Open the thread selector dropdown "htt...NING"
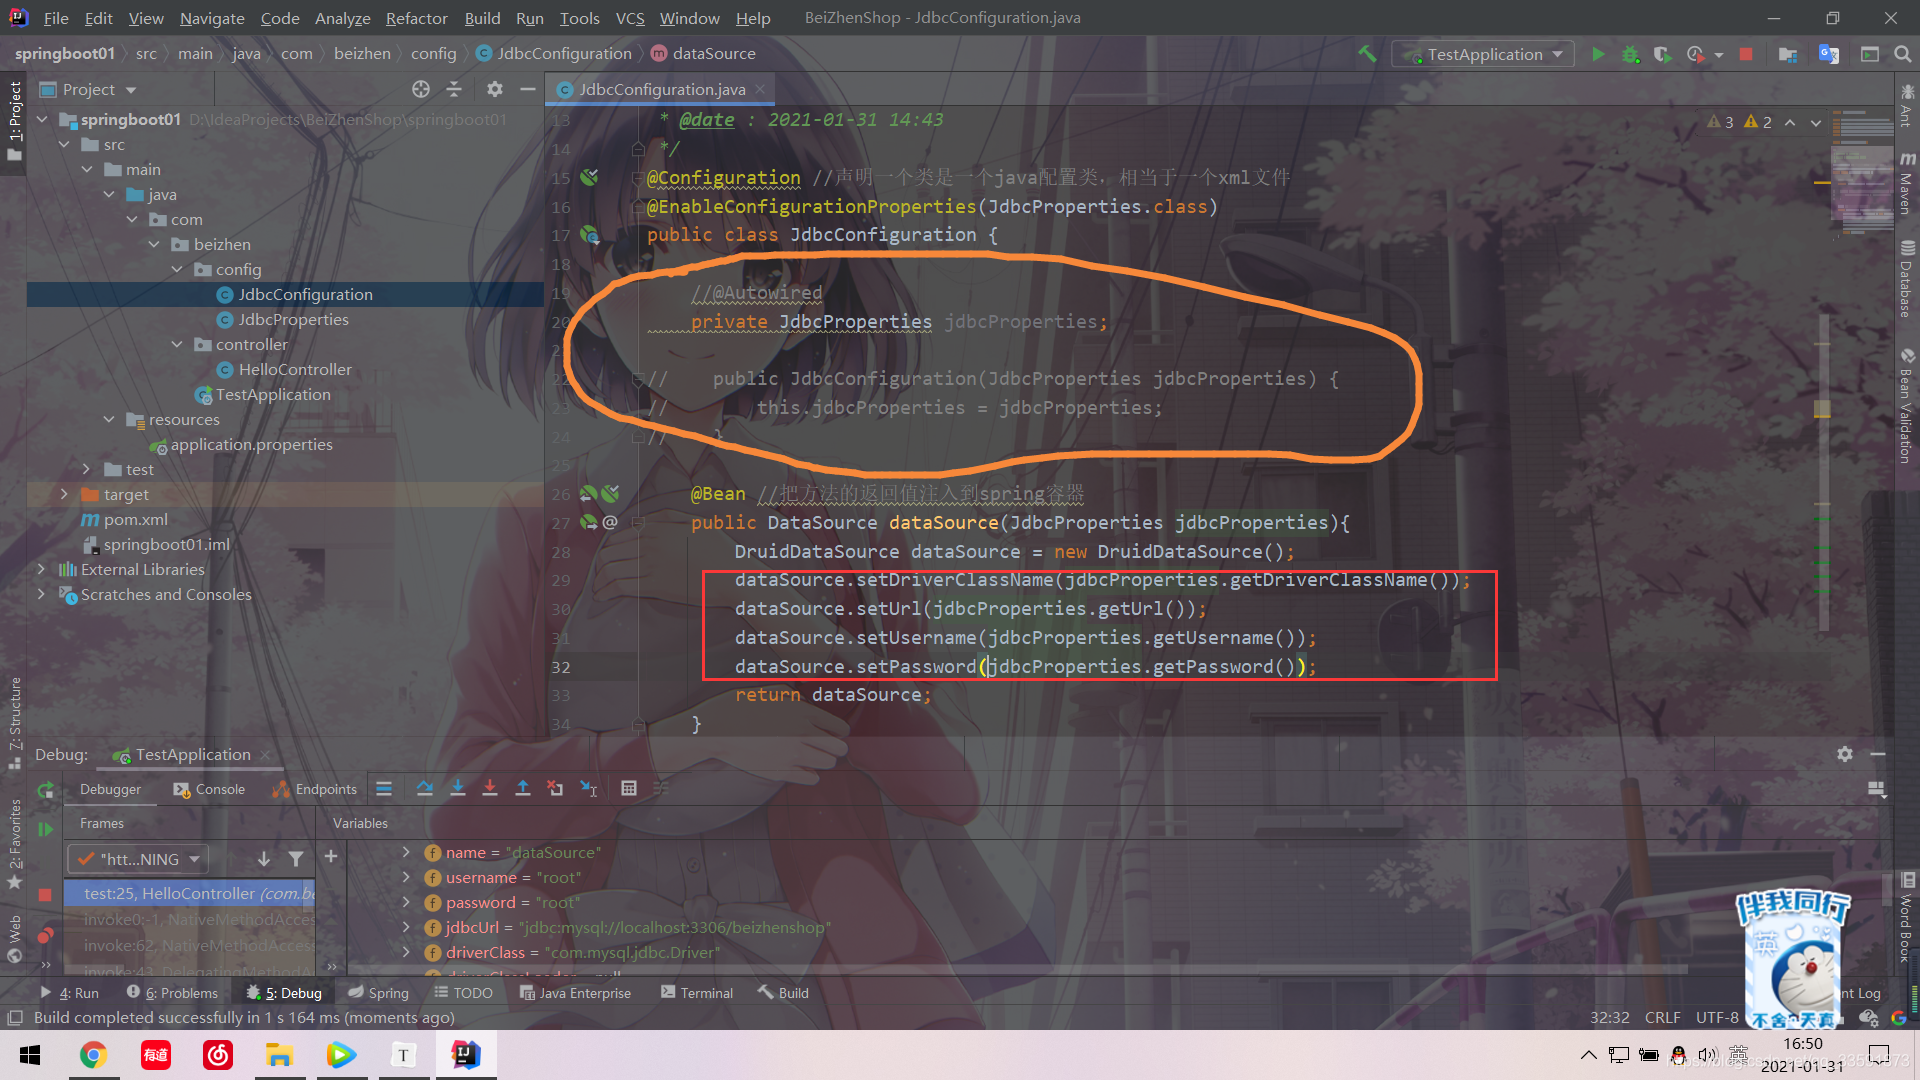 (138, 859)
